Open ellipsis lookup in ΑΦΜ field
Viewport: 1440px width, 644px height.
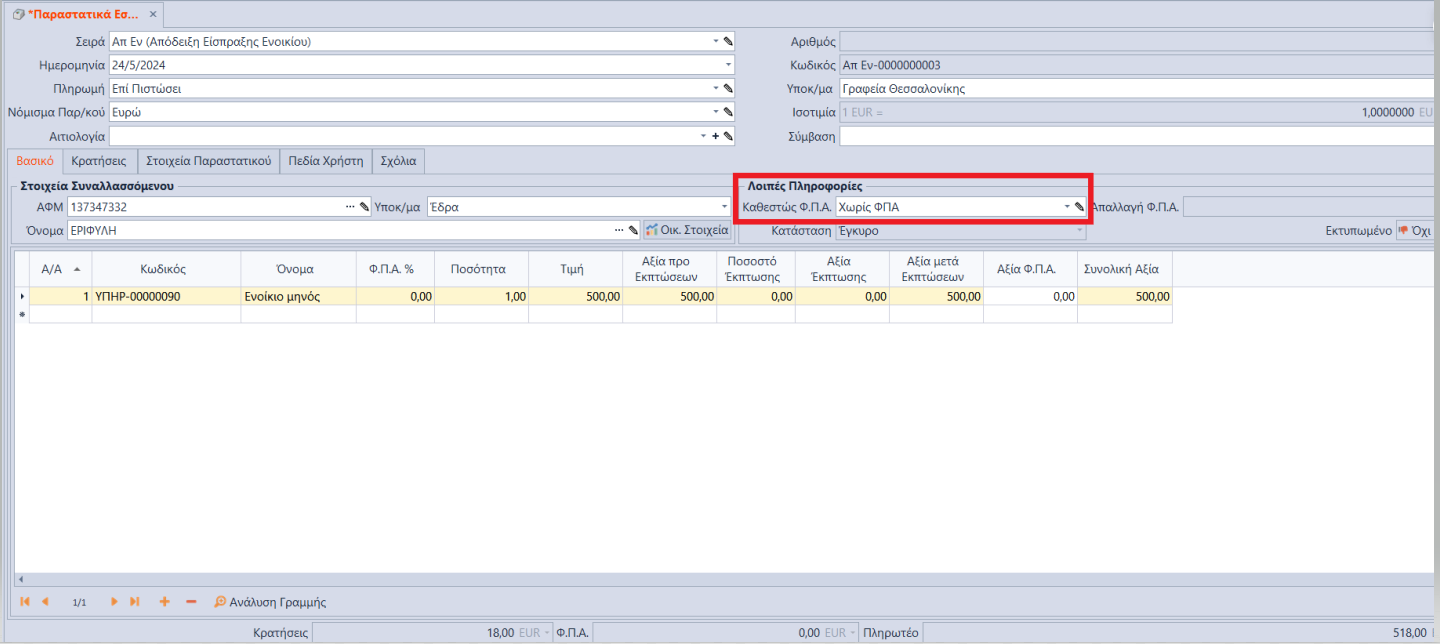tap(350, 207)
